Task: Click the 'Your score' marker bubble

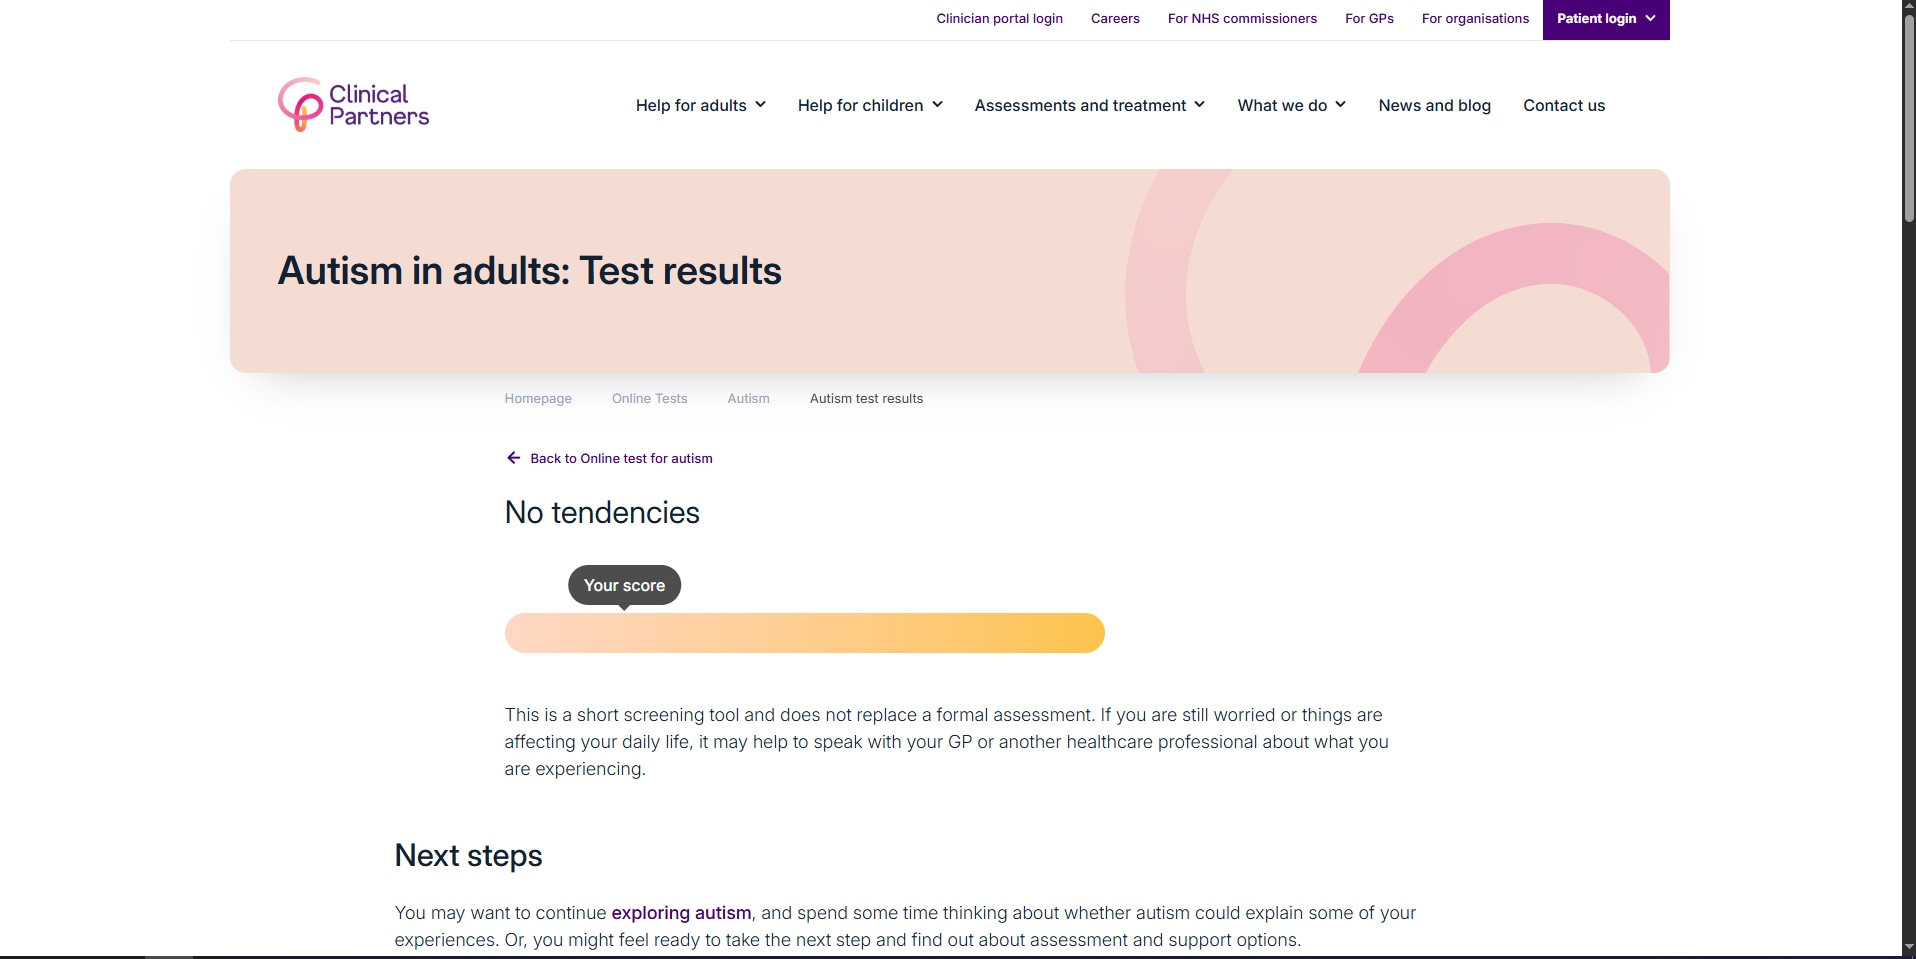Action: coord(624,585)
